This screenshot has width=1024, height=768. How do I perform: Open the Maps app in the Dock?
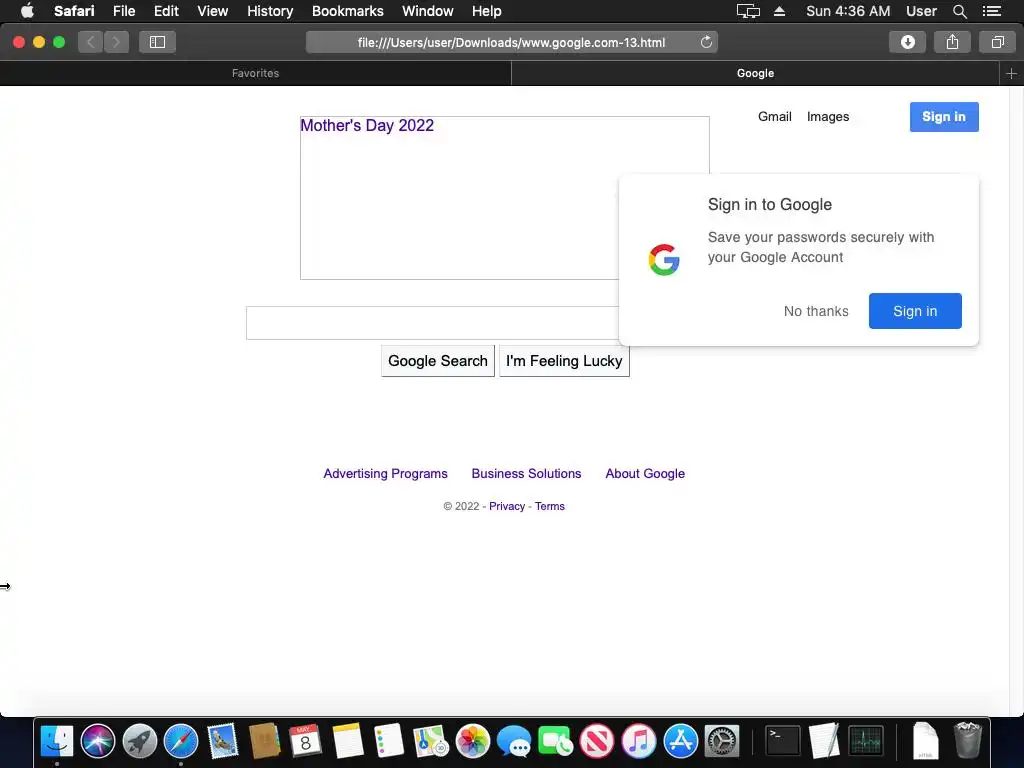(x=430, y=741)
